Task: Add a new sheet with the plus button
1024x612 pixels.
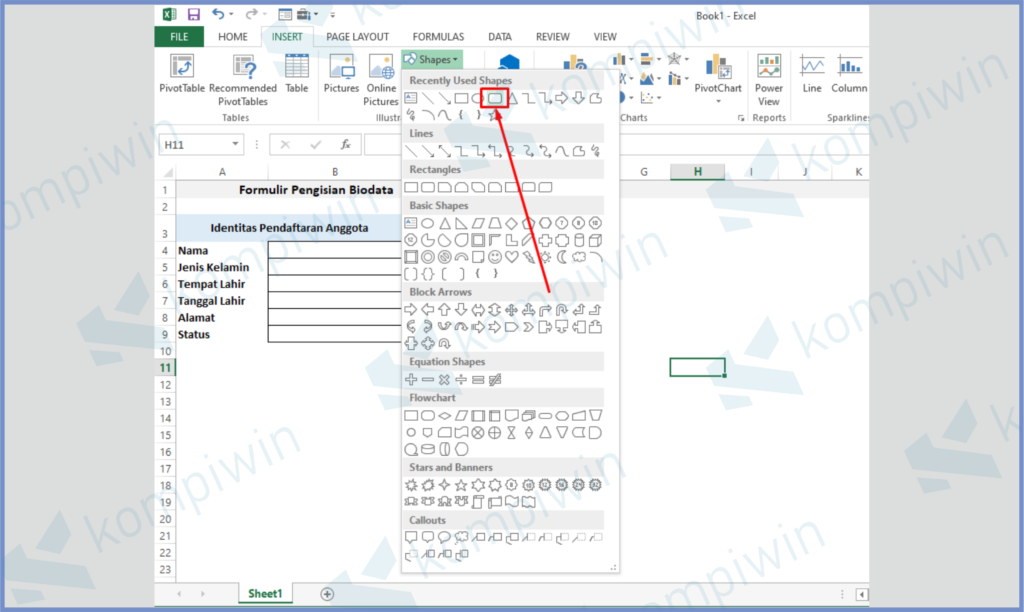Action: pos(327,594)
